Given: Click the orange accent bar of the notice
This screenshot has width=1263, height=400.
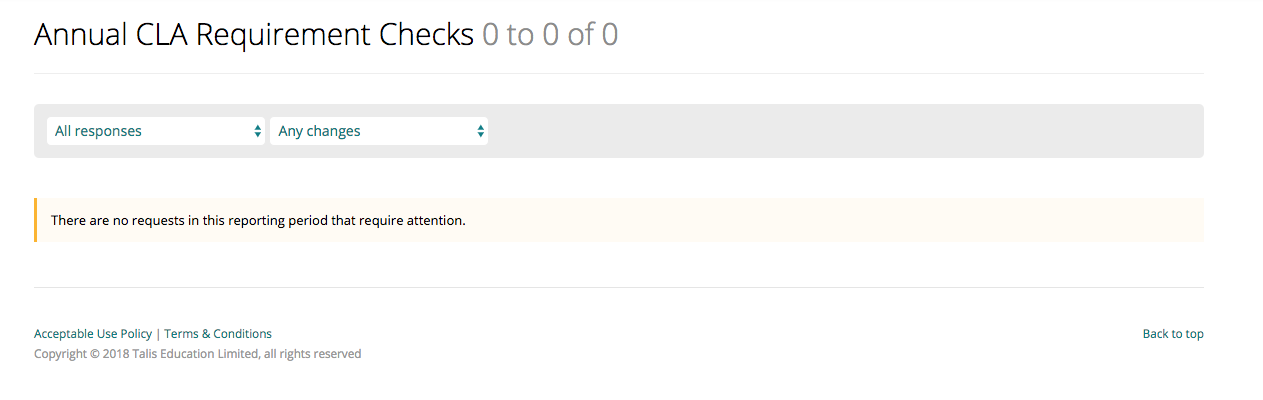Looking at the screenshot, I should click(x=36, y=220).
